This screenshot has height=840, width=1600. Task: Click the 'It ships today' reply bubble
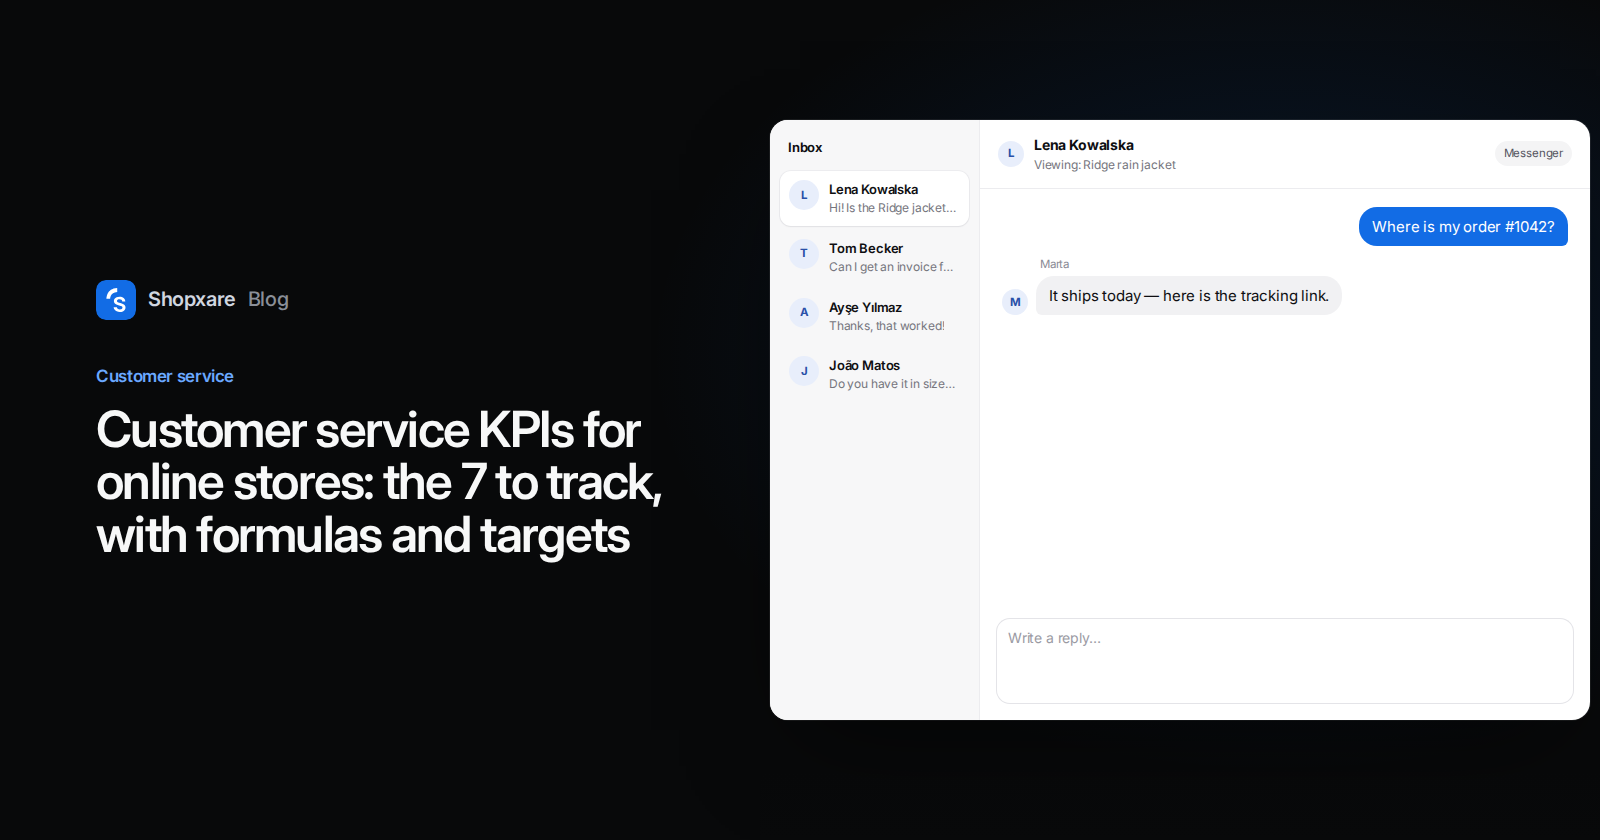(1188, 296)
